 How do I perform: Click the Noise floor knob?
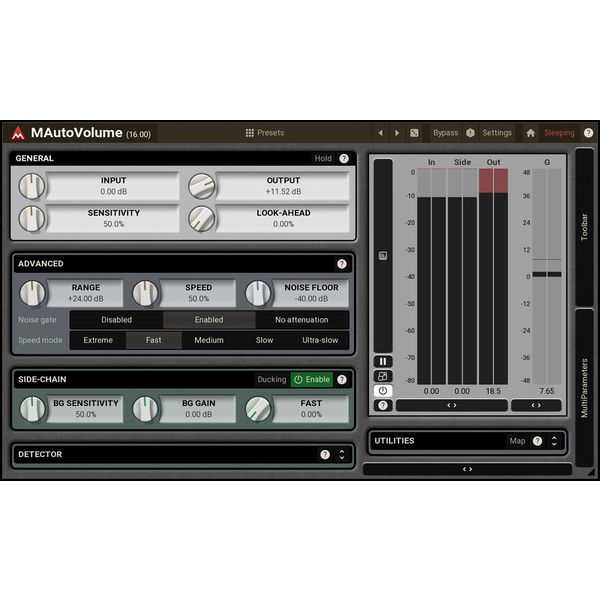(258, 293)
